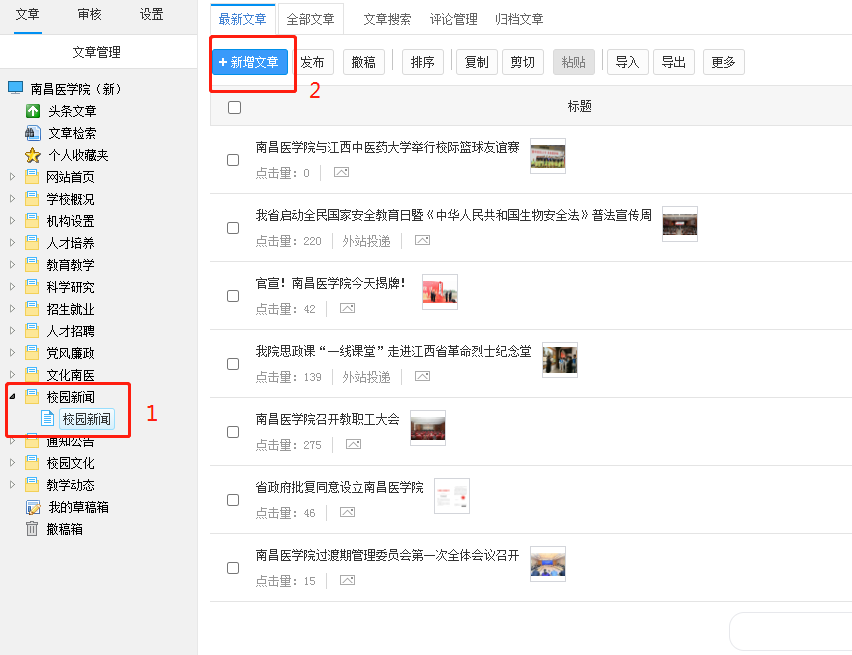Click the document icon beside child 校园新闻
This screenshot has height=655, width=852.
point(48,419)
